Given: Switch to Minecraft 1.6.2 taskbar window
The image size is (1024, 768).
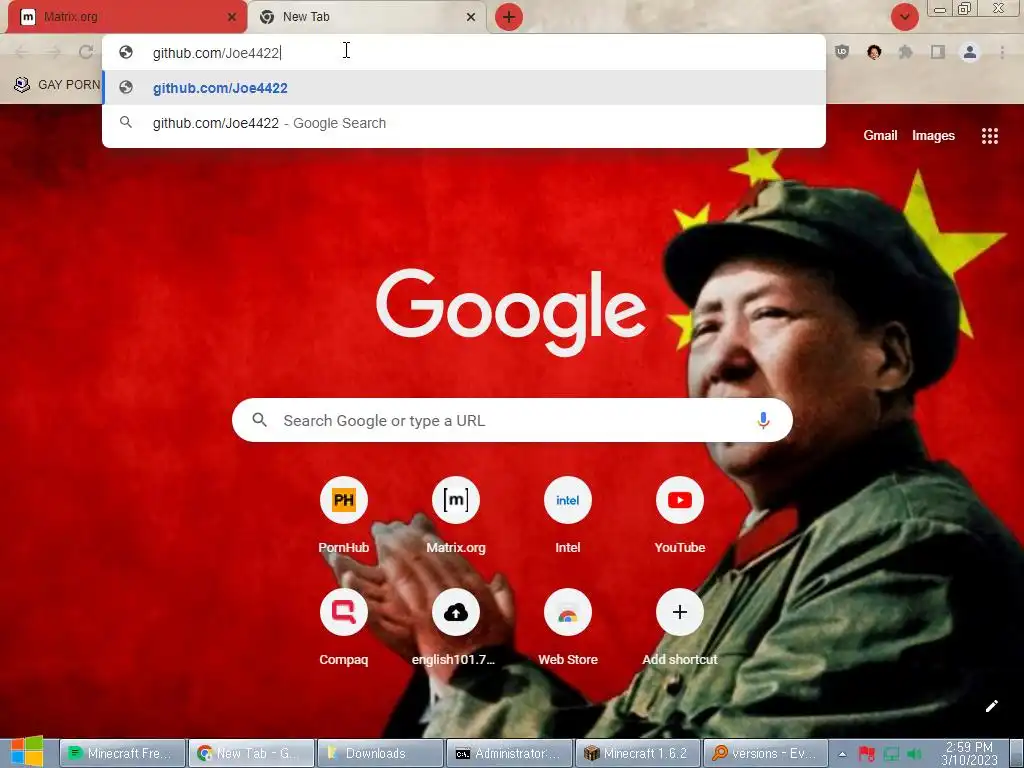Looking at the screenshot, I should point(638,753).
